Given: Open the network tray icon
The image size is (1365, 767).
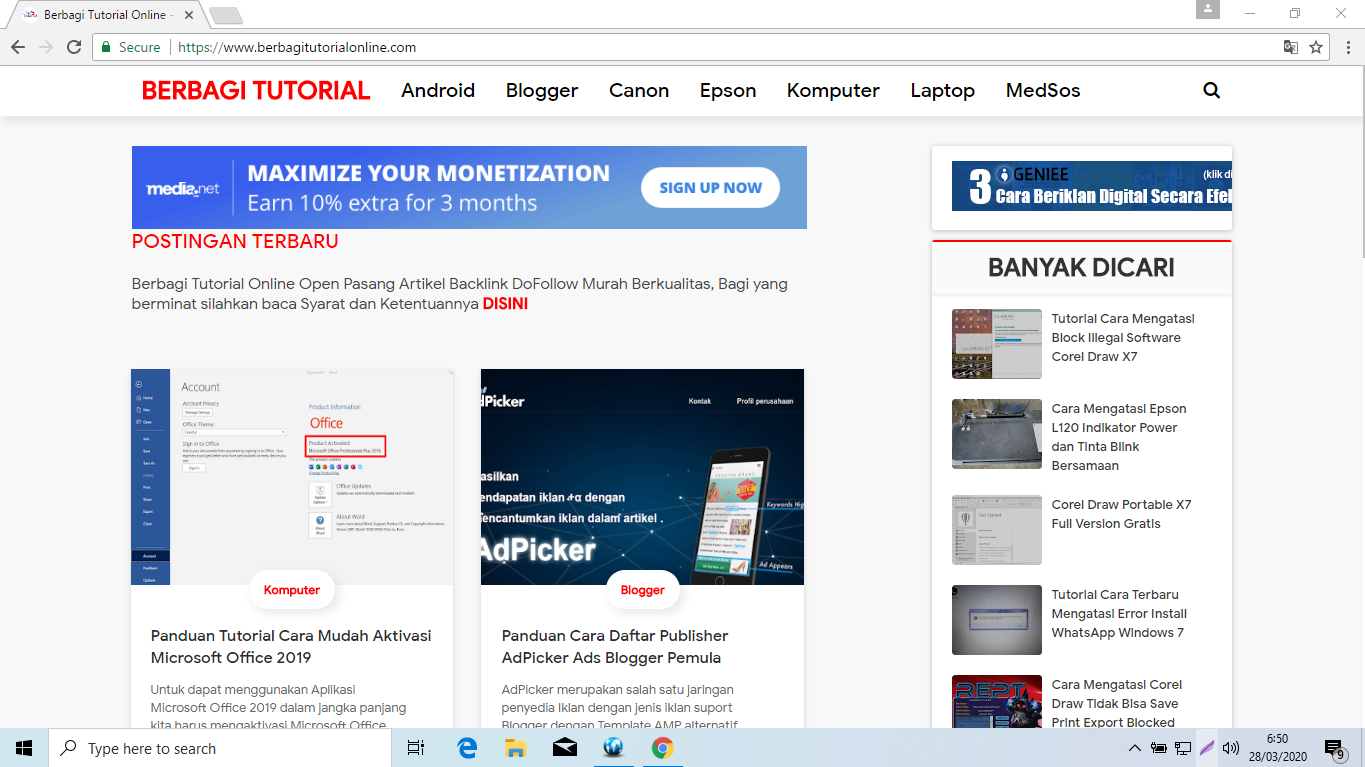Looking at the screenshot, I should (1182, 748).
